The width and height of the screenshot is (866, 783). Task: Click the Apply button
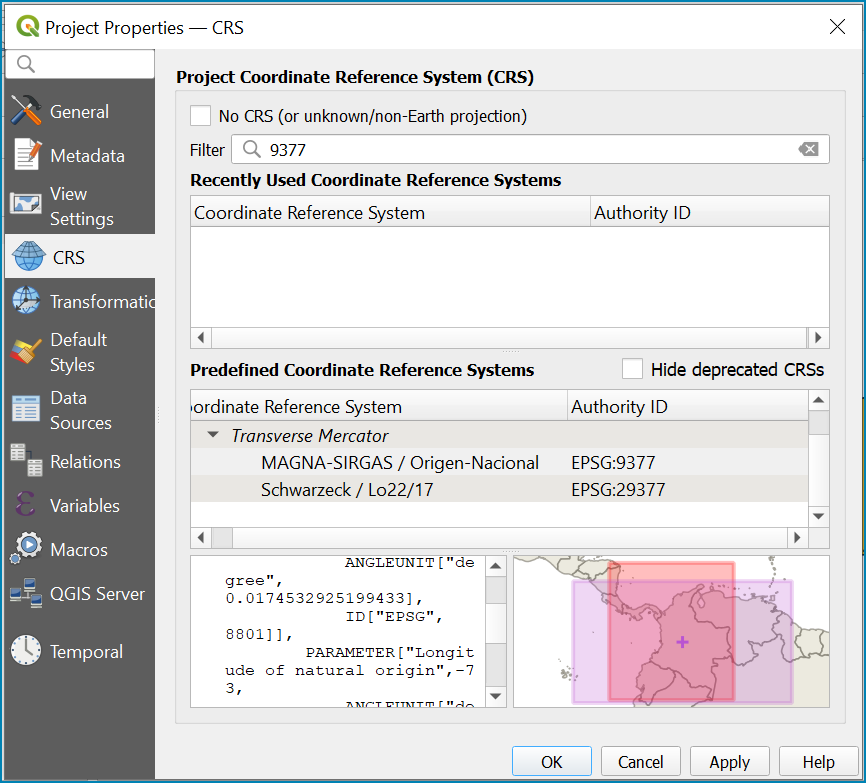coord(730,761)
